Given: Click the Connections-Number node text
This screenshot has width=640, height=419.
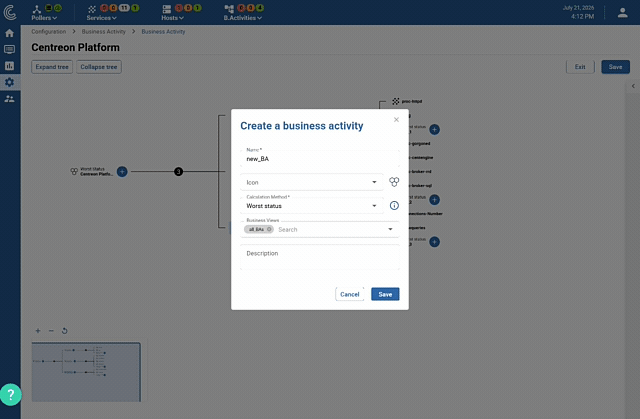Looking at the screenshot, I should [x=425, y=214].
